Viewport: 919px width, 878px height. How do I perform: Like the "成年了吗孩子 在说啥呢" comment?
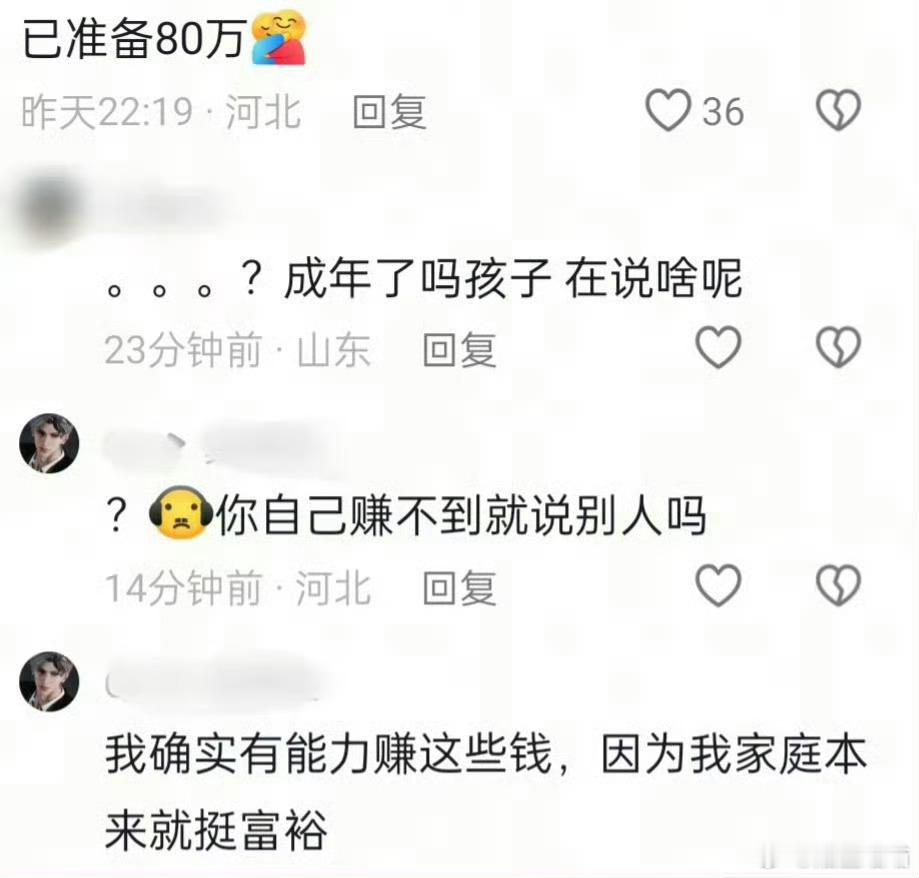point(718,348)
